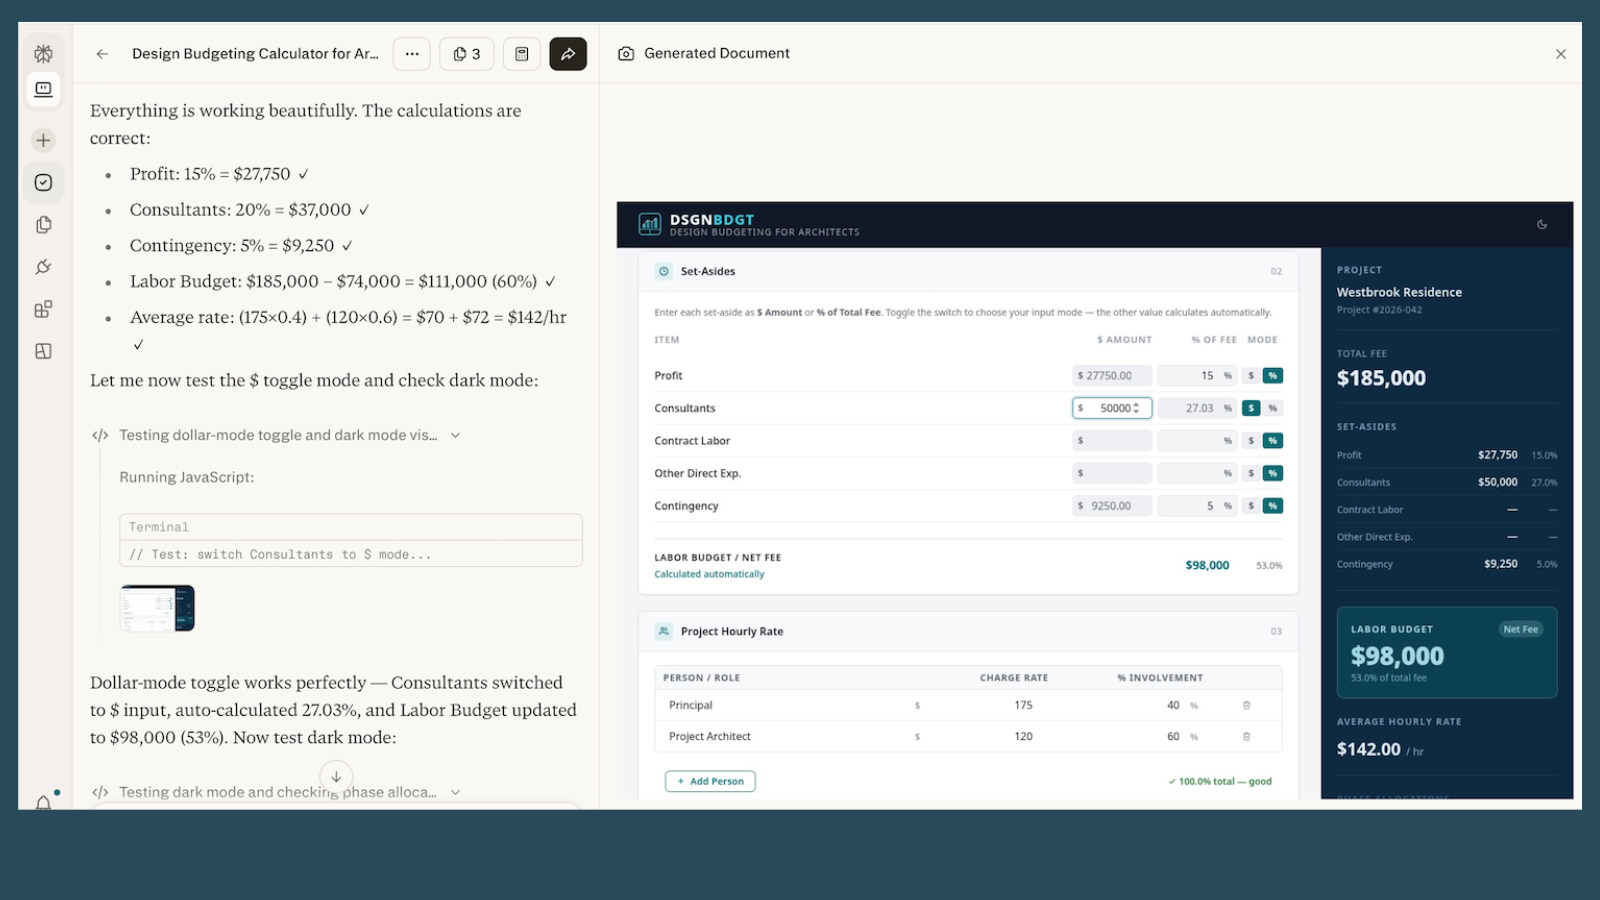Viewport: 1600px width, 900px height.
Task: Click the Contingency $ amount field showing 9250.00
Action: (1112, 506)
